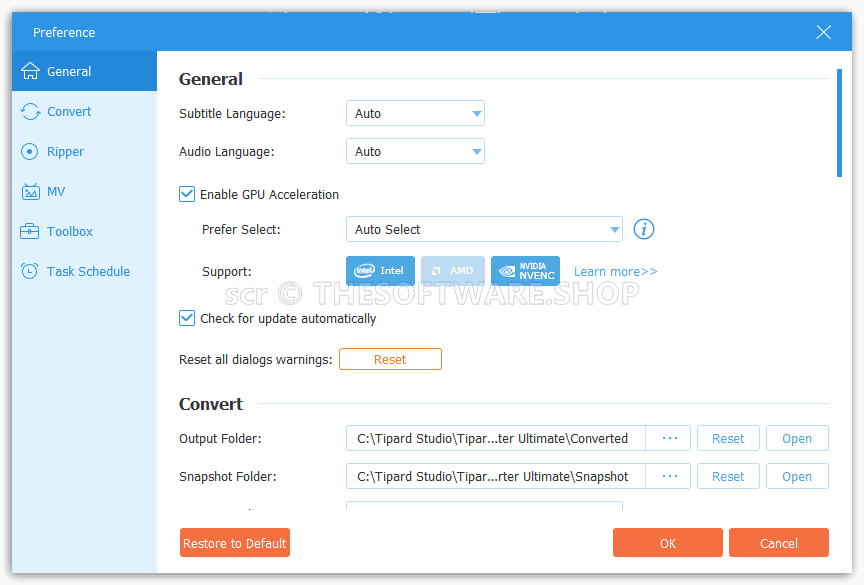The height and width of the screenshot is (585, 864).
Task: Click the Ripper disc icon in sidebar
Action: point(30,152)
